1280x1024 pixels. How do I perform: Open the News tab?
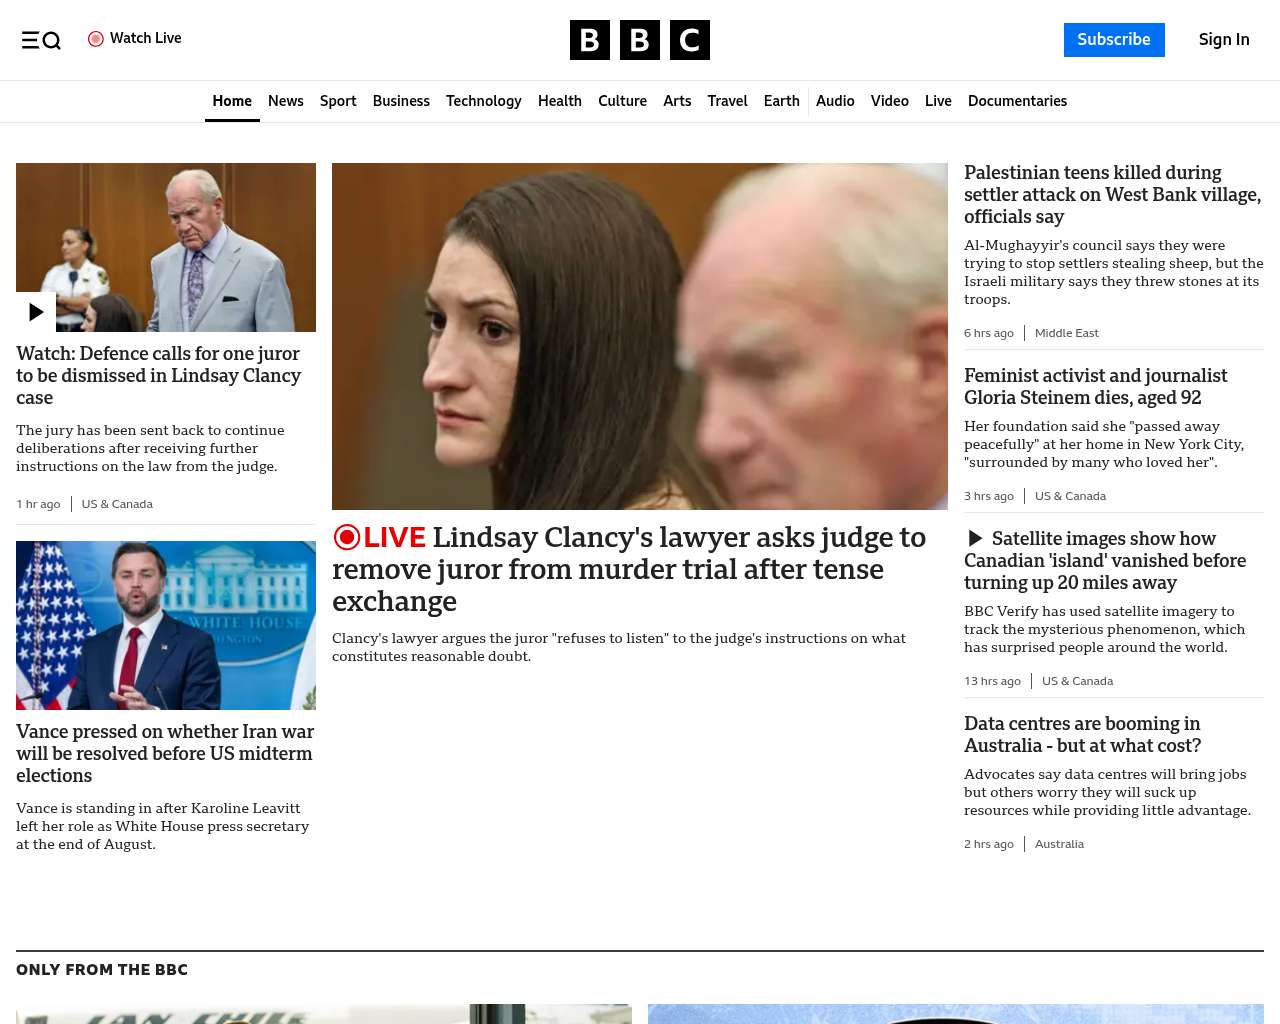[285, 101]
